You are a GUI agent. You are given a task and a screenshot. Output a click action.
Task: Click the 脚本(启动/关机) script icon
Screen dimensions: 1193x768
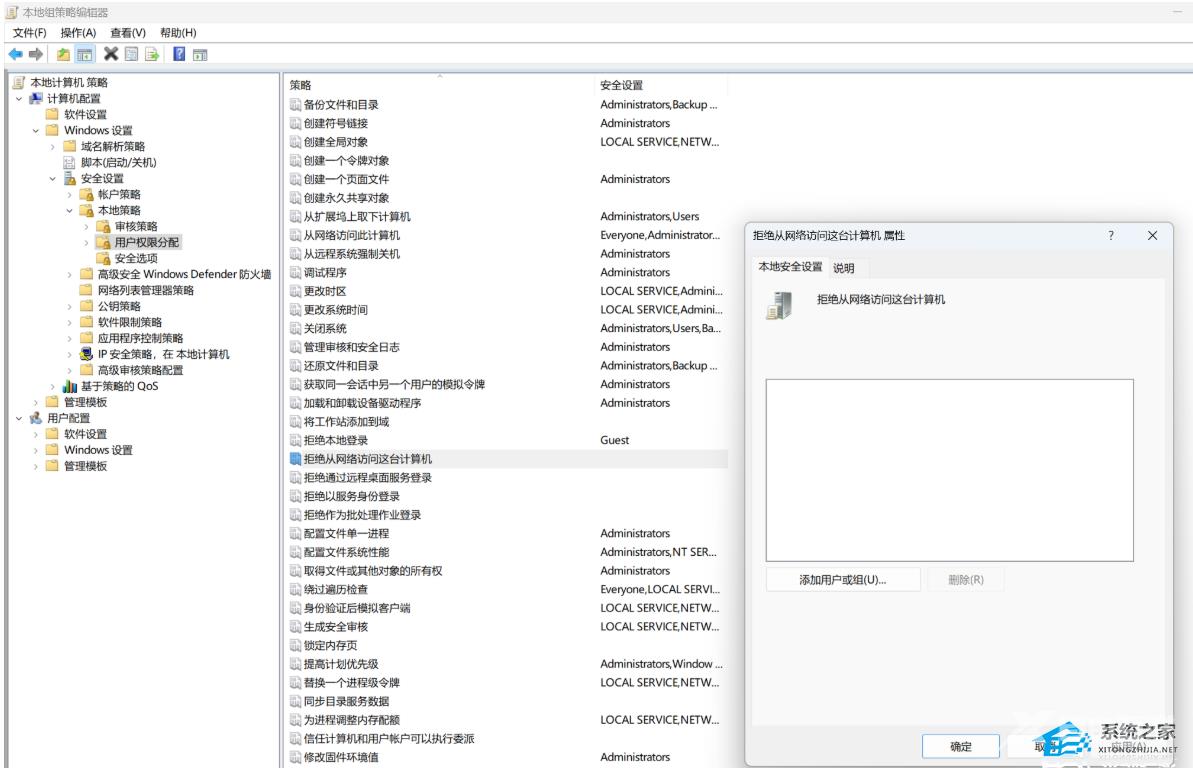click(x=69, y=162)
